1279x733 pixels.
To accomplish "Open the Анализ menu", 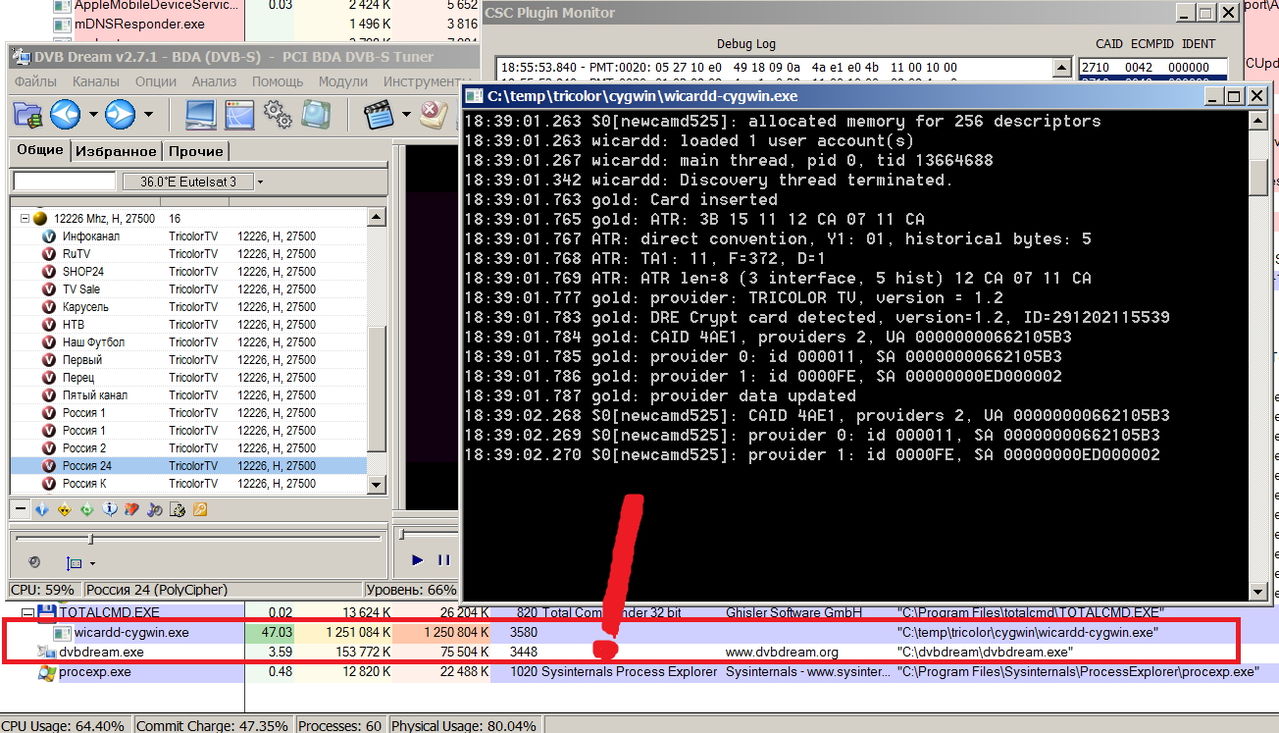I will (214, 81).
